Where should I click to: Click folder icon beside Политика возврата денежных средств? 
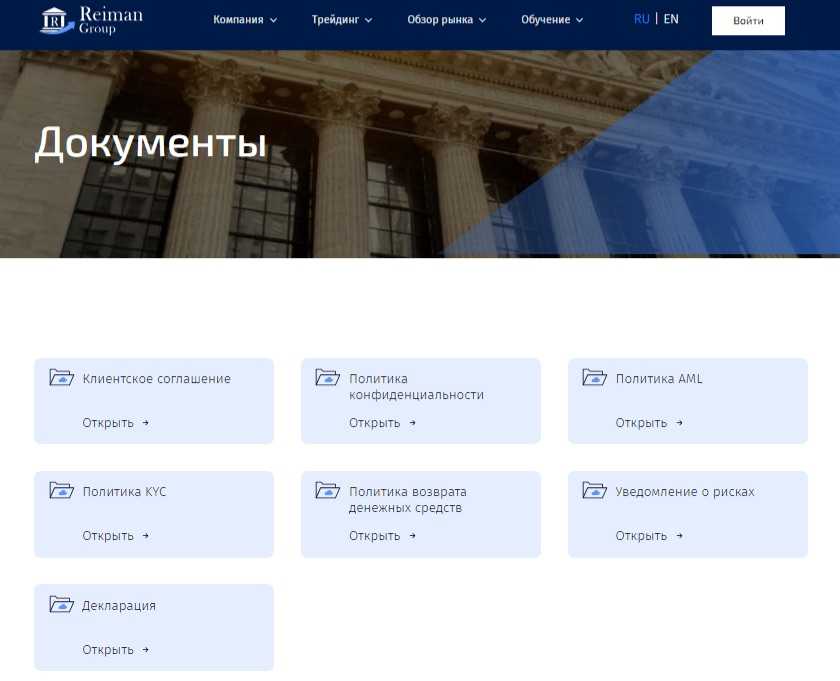328,491
